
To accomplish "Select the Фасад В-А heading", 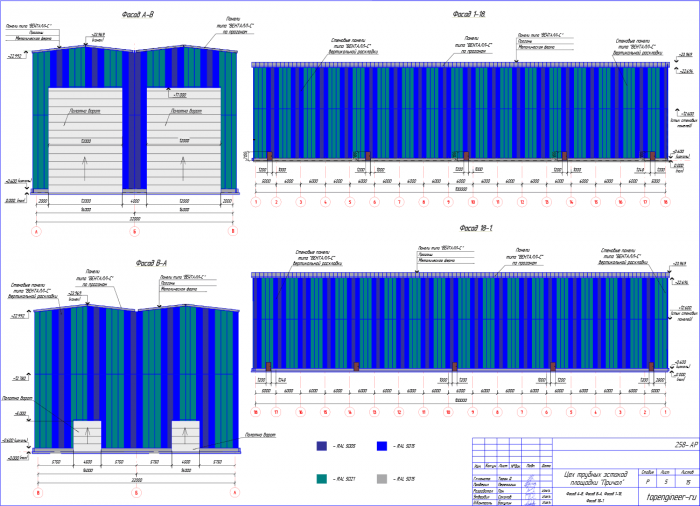I will (x=151, y=263).
